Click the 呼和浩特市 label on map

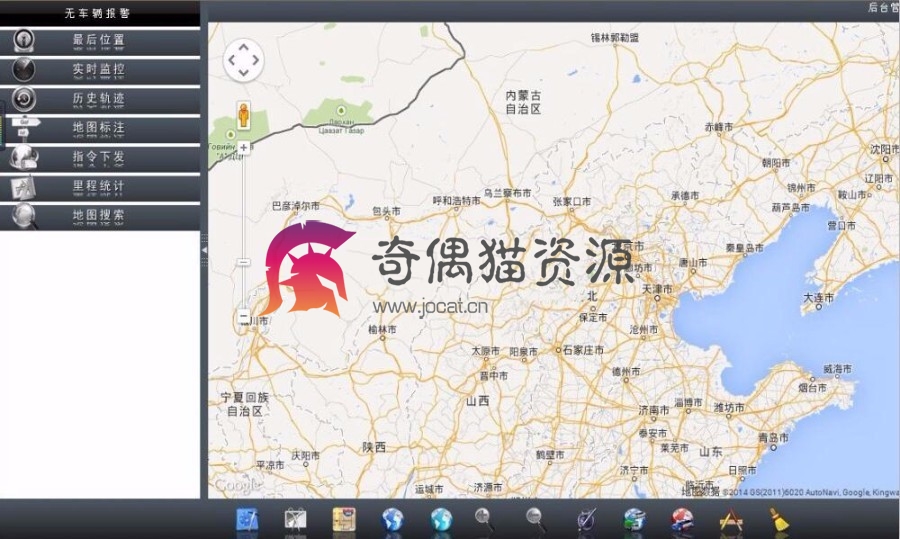coord(456,200)
